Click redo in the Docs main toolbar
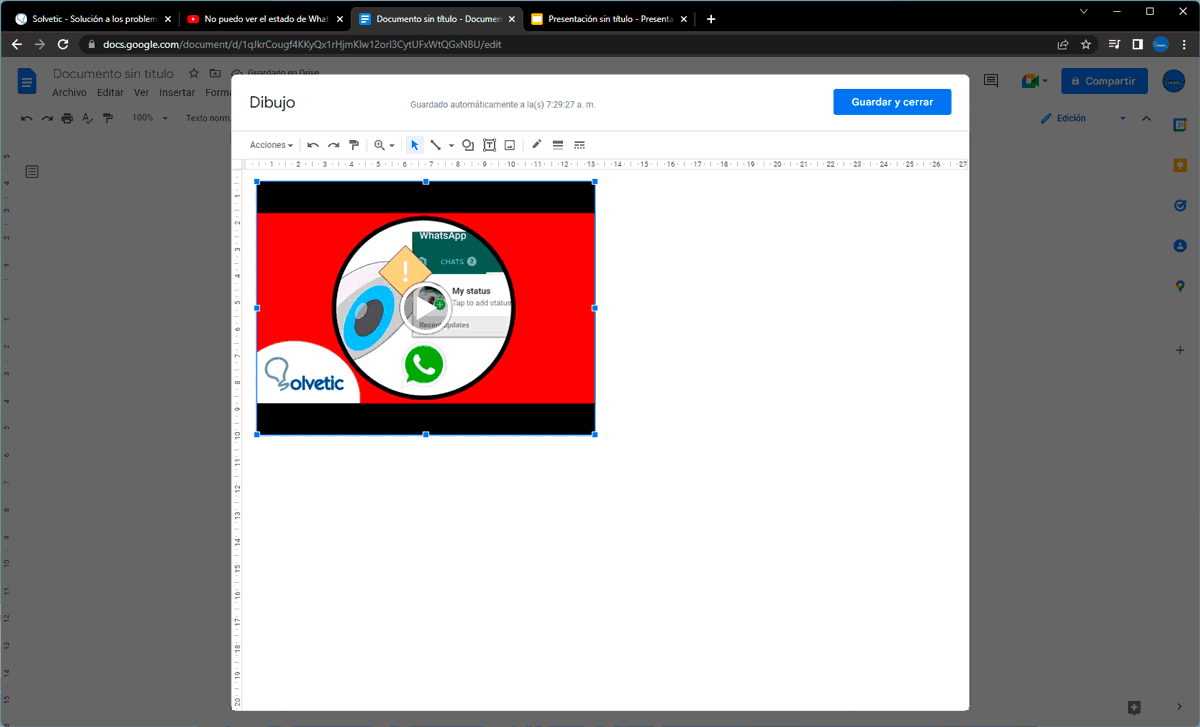1200x727 pixels. [x=47, y=118]
